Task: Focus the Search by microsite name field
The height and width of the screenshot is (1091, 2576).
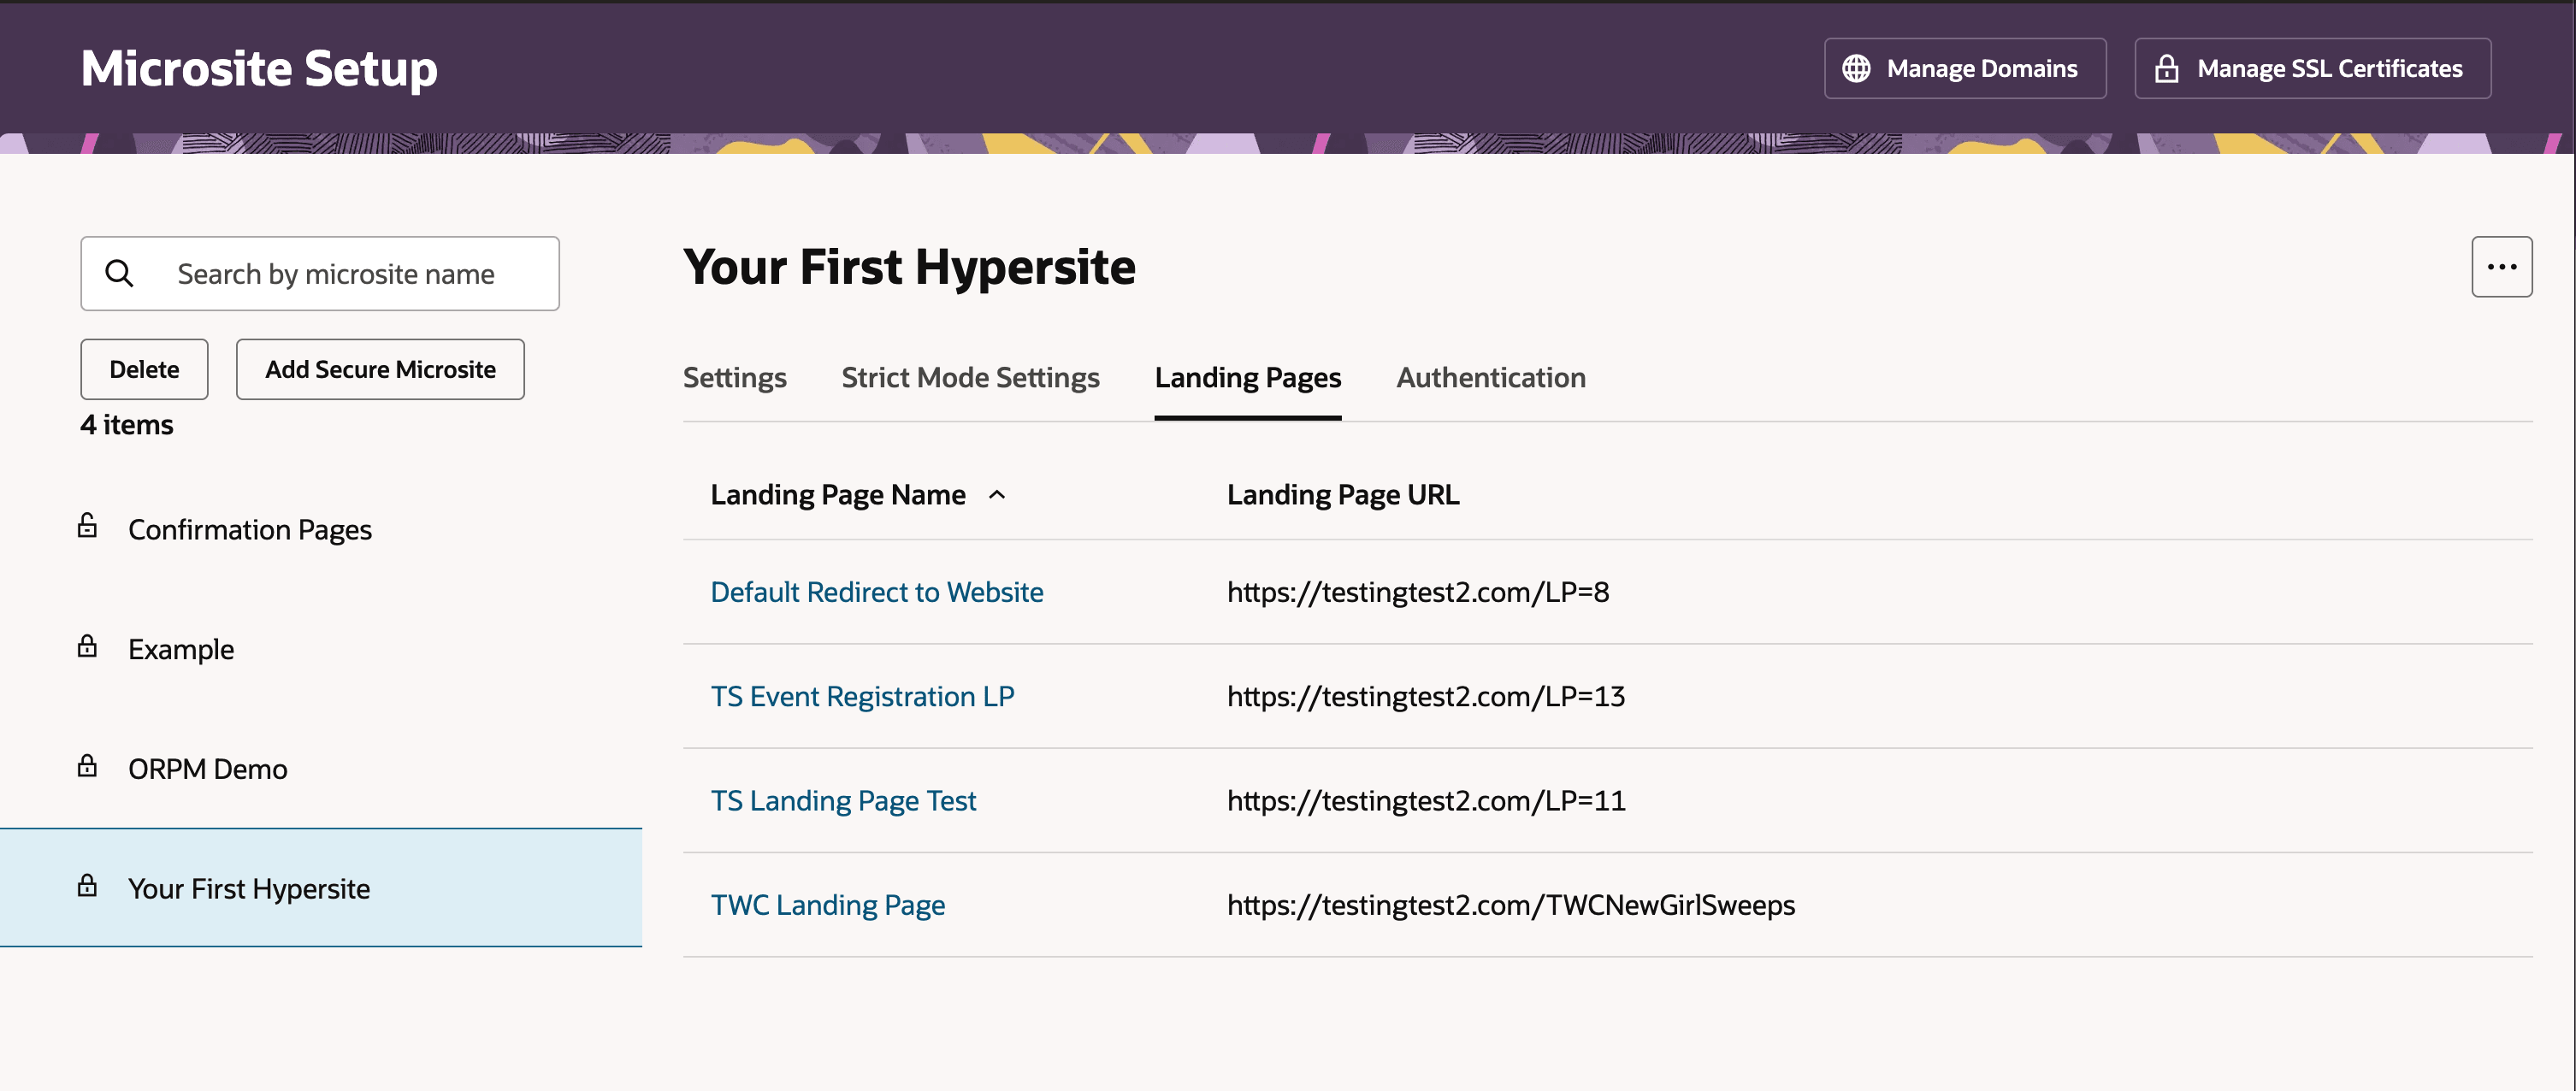Action: (336, 273)
